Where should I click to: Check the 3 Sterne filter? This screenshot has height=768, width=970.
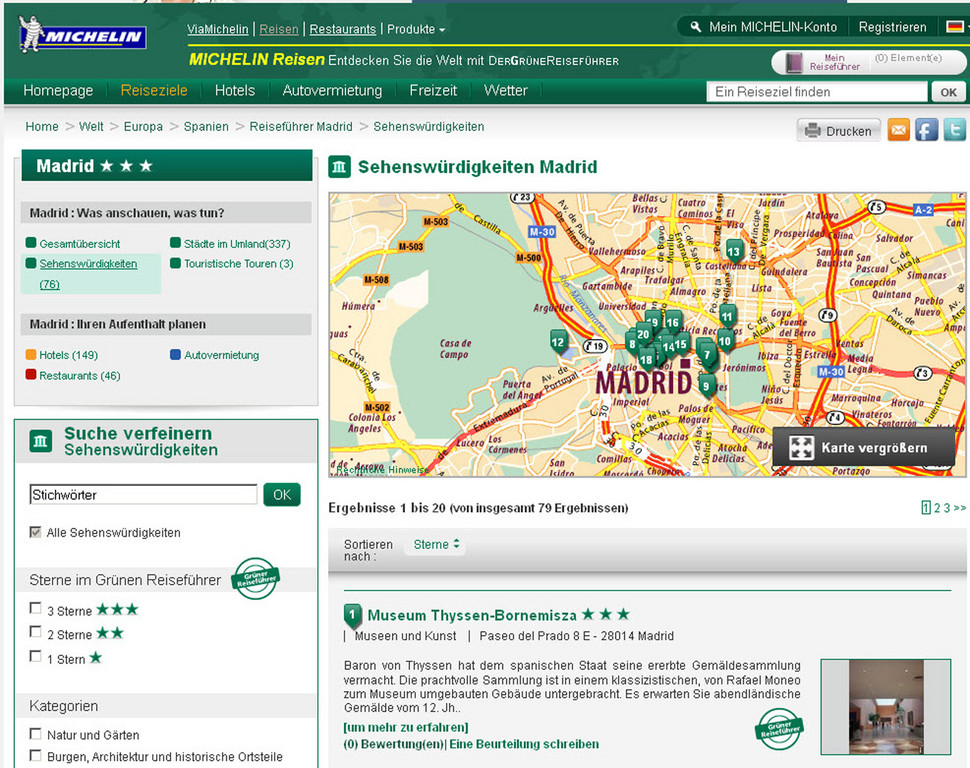pos(35,608)
